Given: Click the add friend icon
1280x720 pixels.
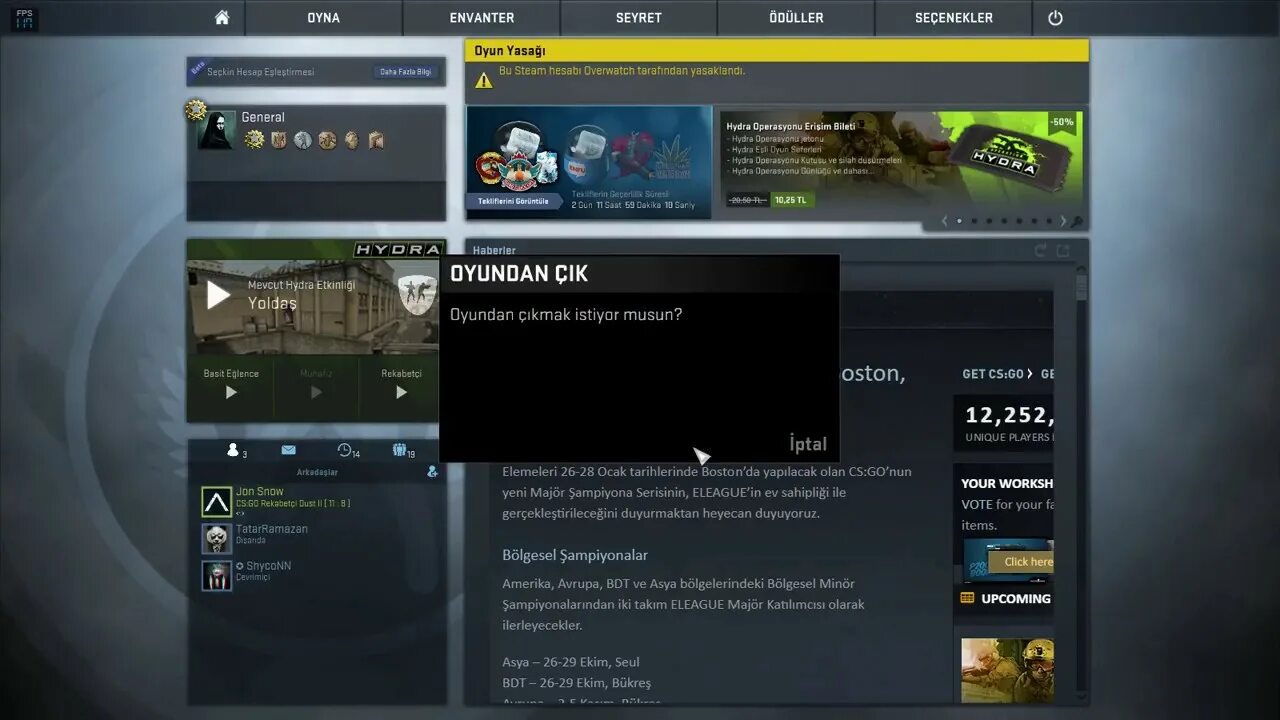Looking at the screenshot, I should pos(432,471).
